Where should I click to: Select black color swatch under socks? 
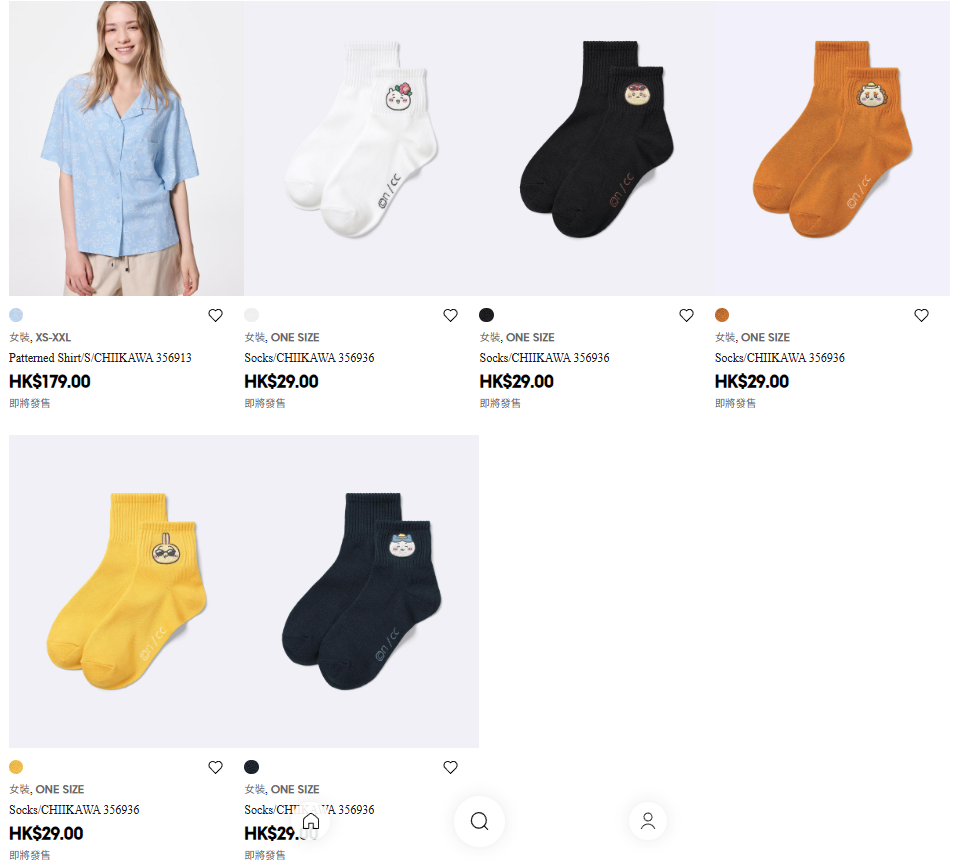[486, 315]
